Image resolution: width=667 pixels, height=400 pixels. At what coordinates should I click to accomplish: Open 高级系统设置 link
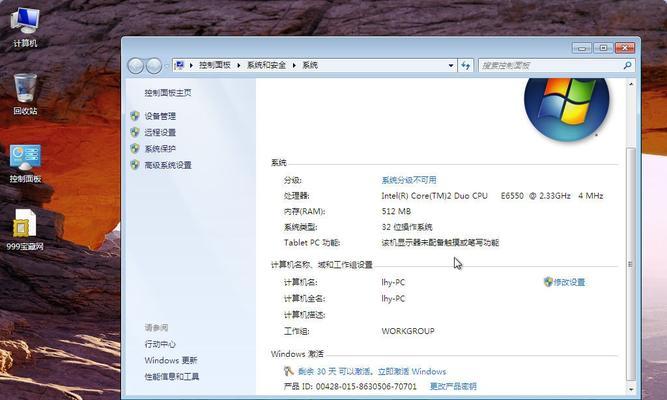[x=168, y=165]
